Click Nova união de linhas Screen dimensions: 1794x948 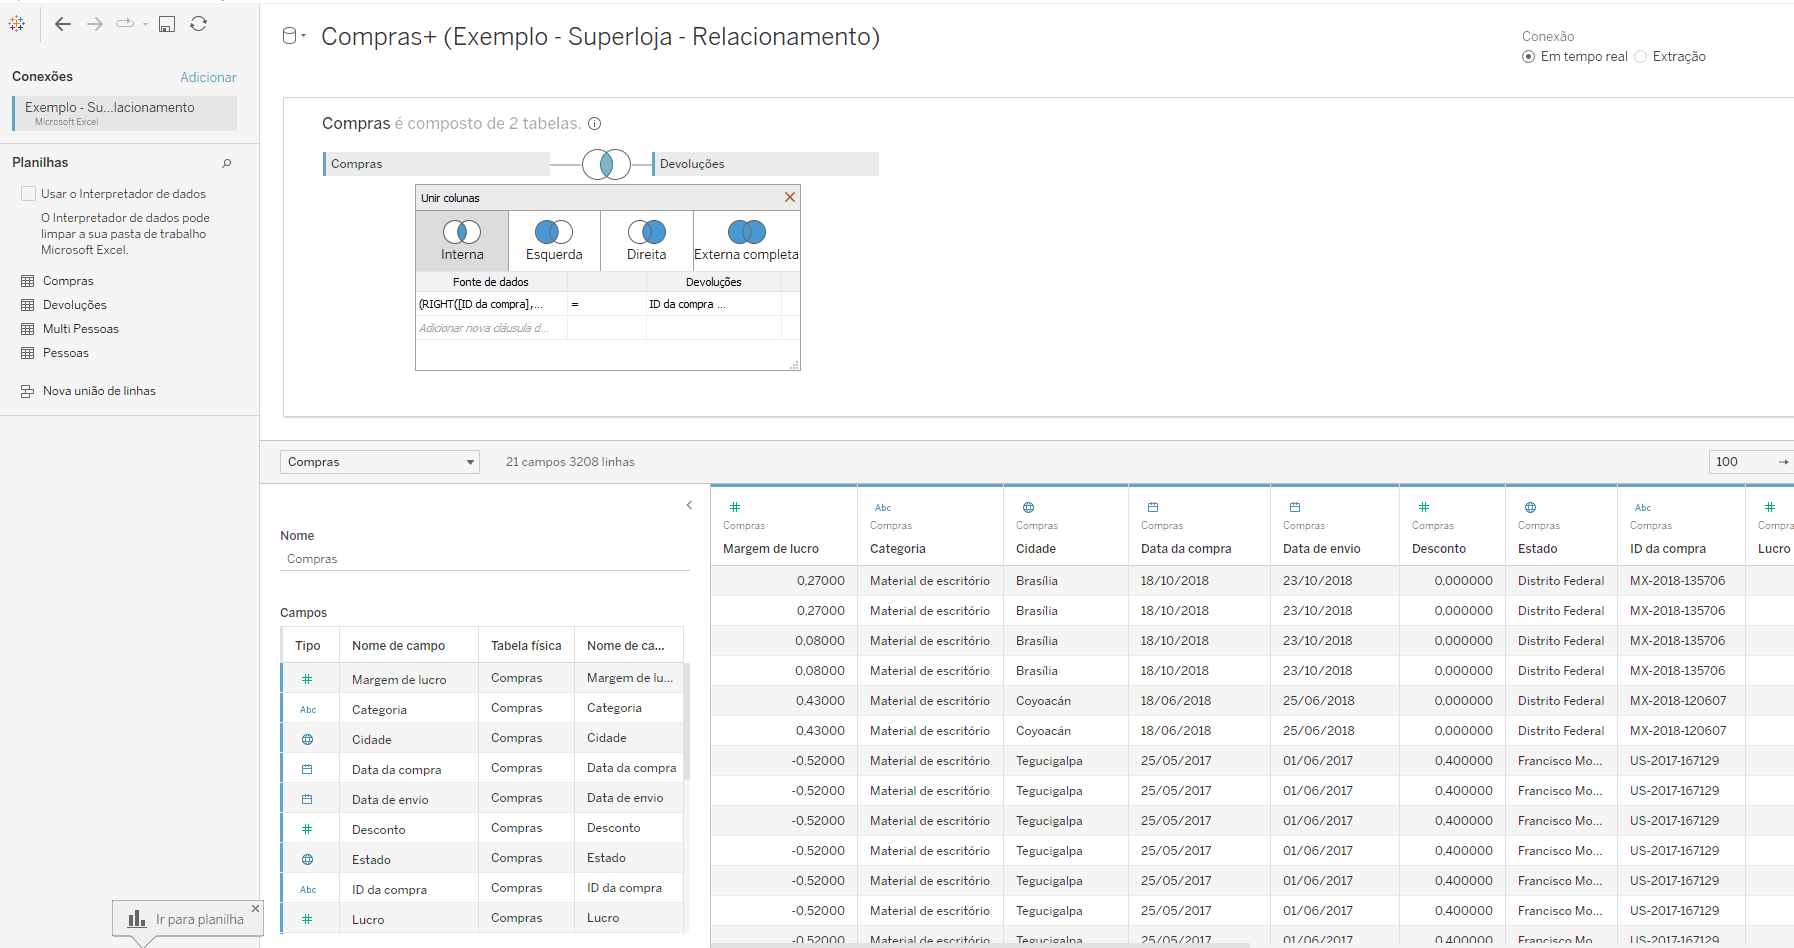pyautogui.click(x=99, y=391)
